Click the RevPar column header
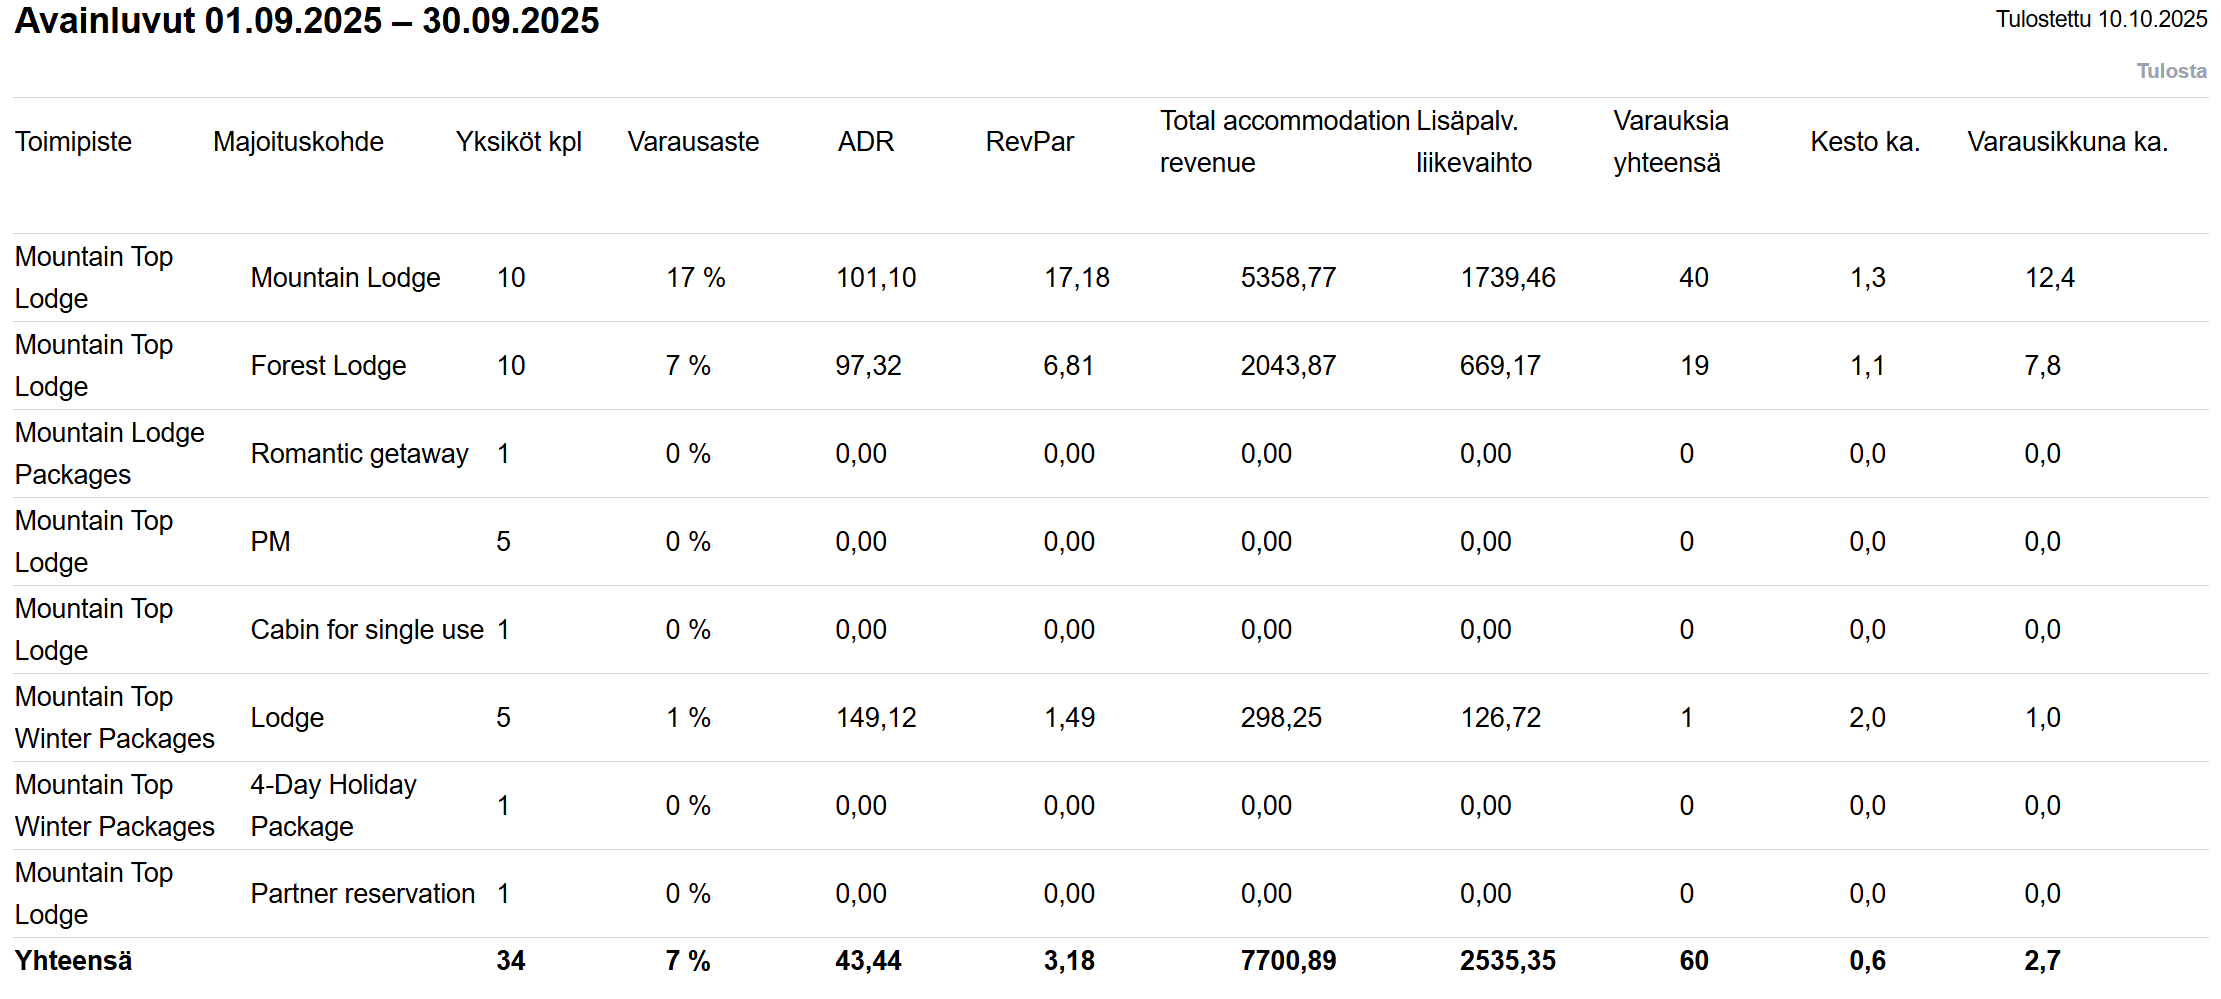This screenshot has width=2221, height=999. click(x=1029, y=142)
